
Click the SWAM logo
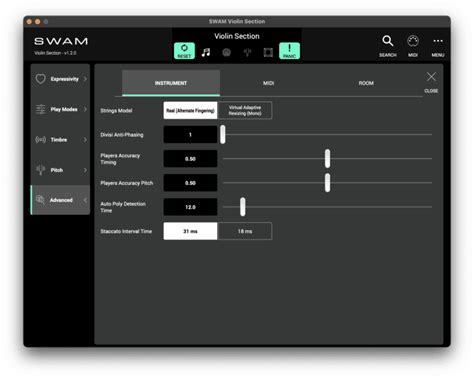(x=61, y=41)
